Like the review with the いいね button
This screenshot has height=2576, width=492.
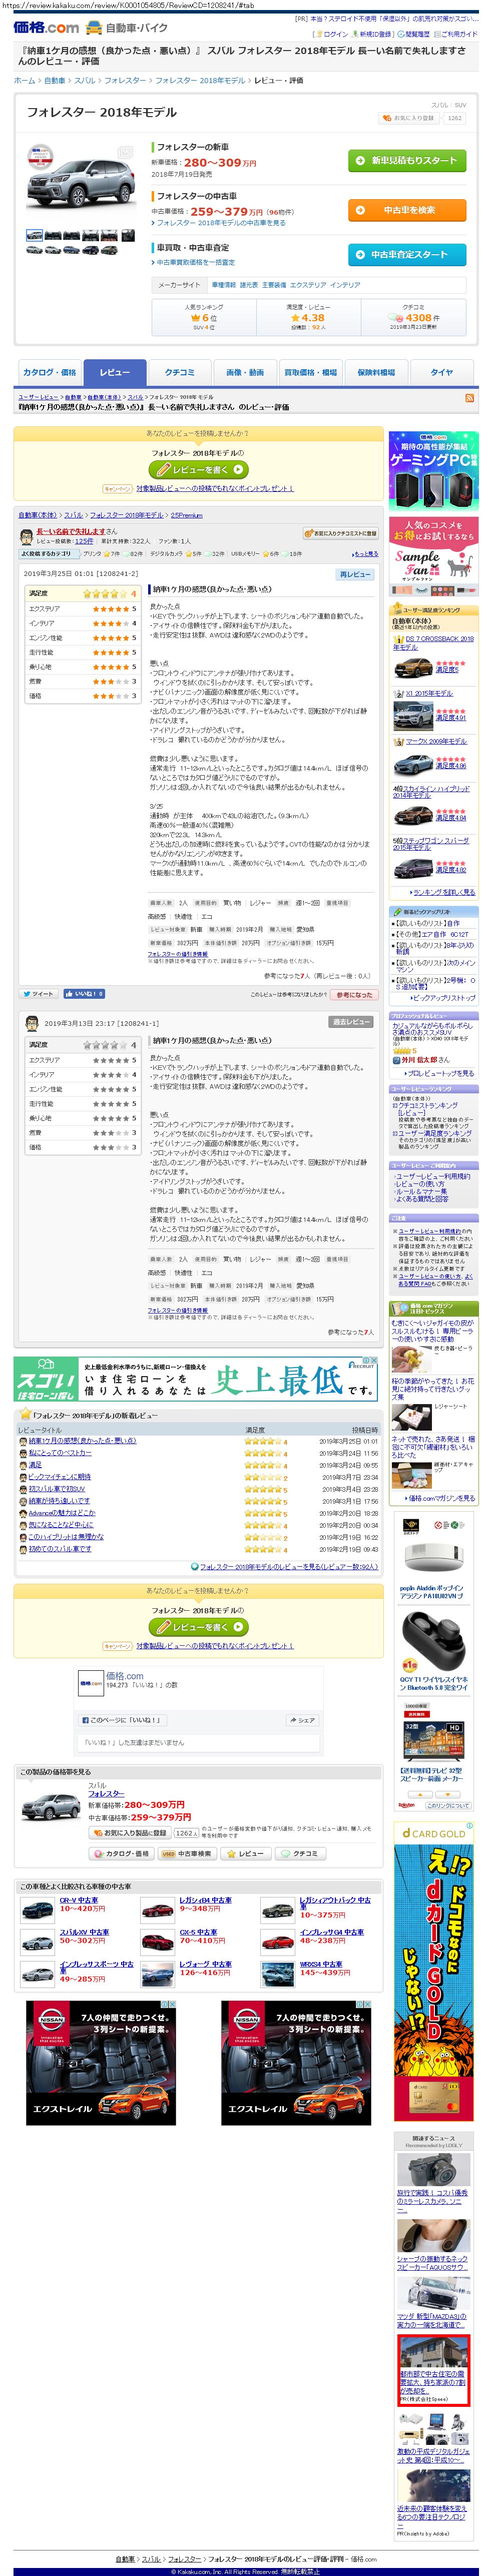point(83,994)
